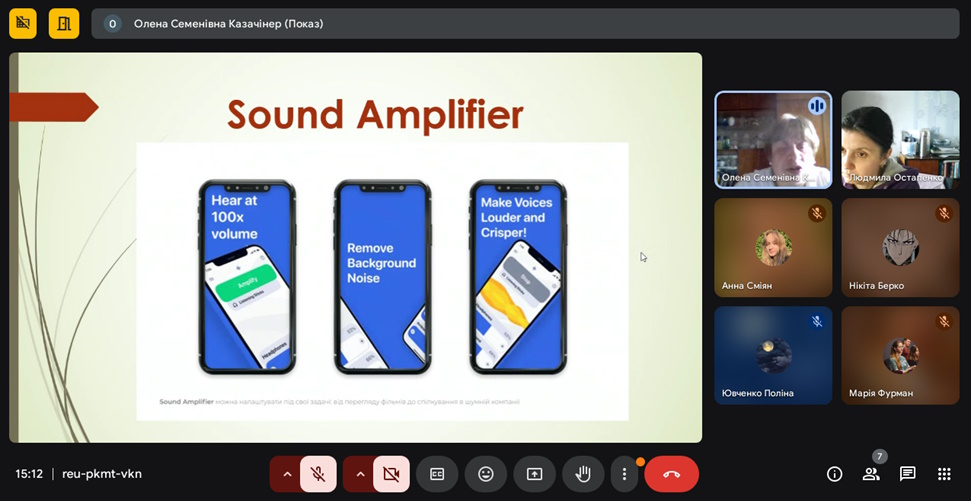
Task: Click the 'Remove Background Noise' phone image
Action: [x=383, y=277]
